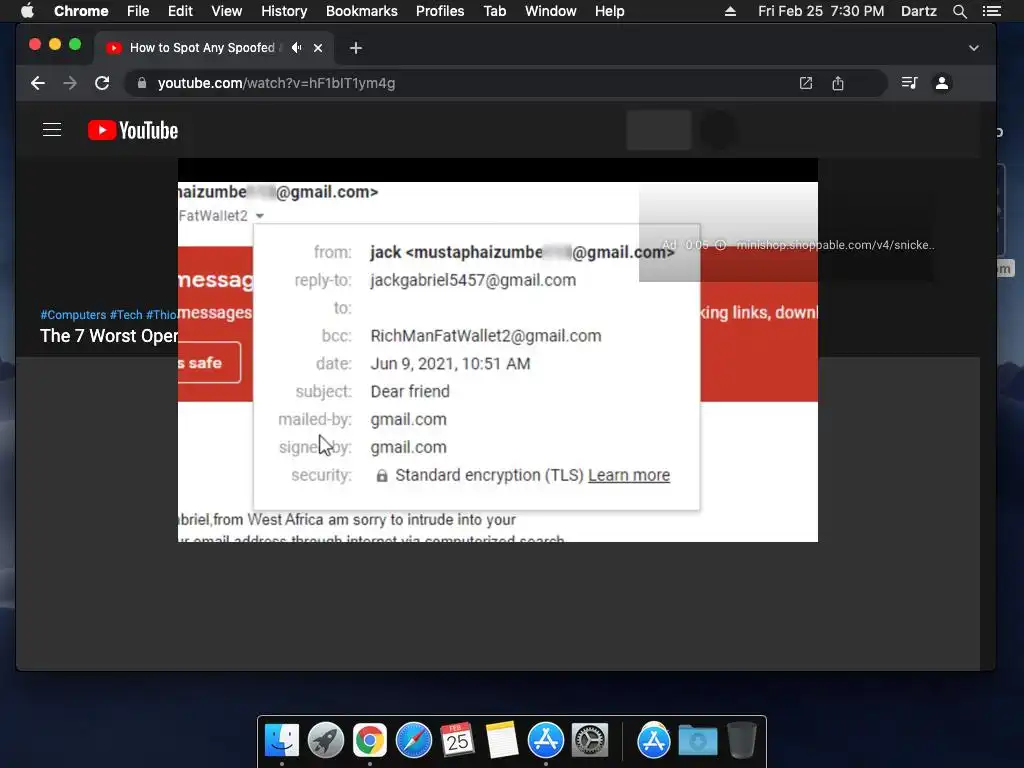Viewport: 1024px width, 768px height.
Task: Click the "Dear friend" subject text
Action: point(410,391)
